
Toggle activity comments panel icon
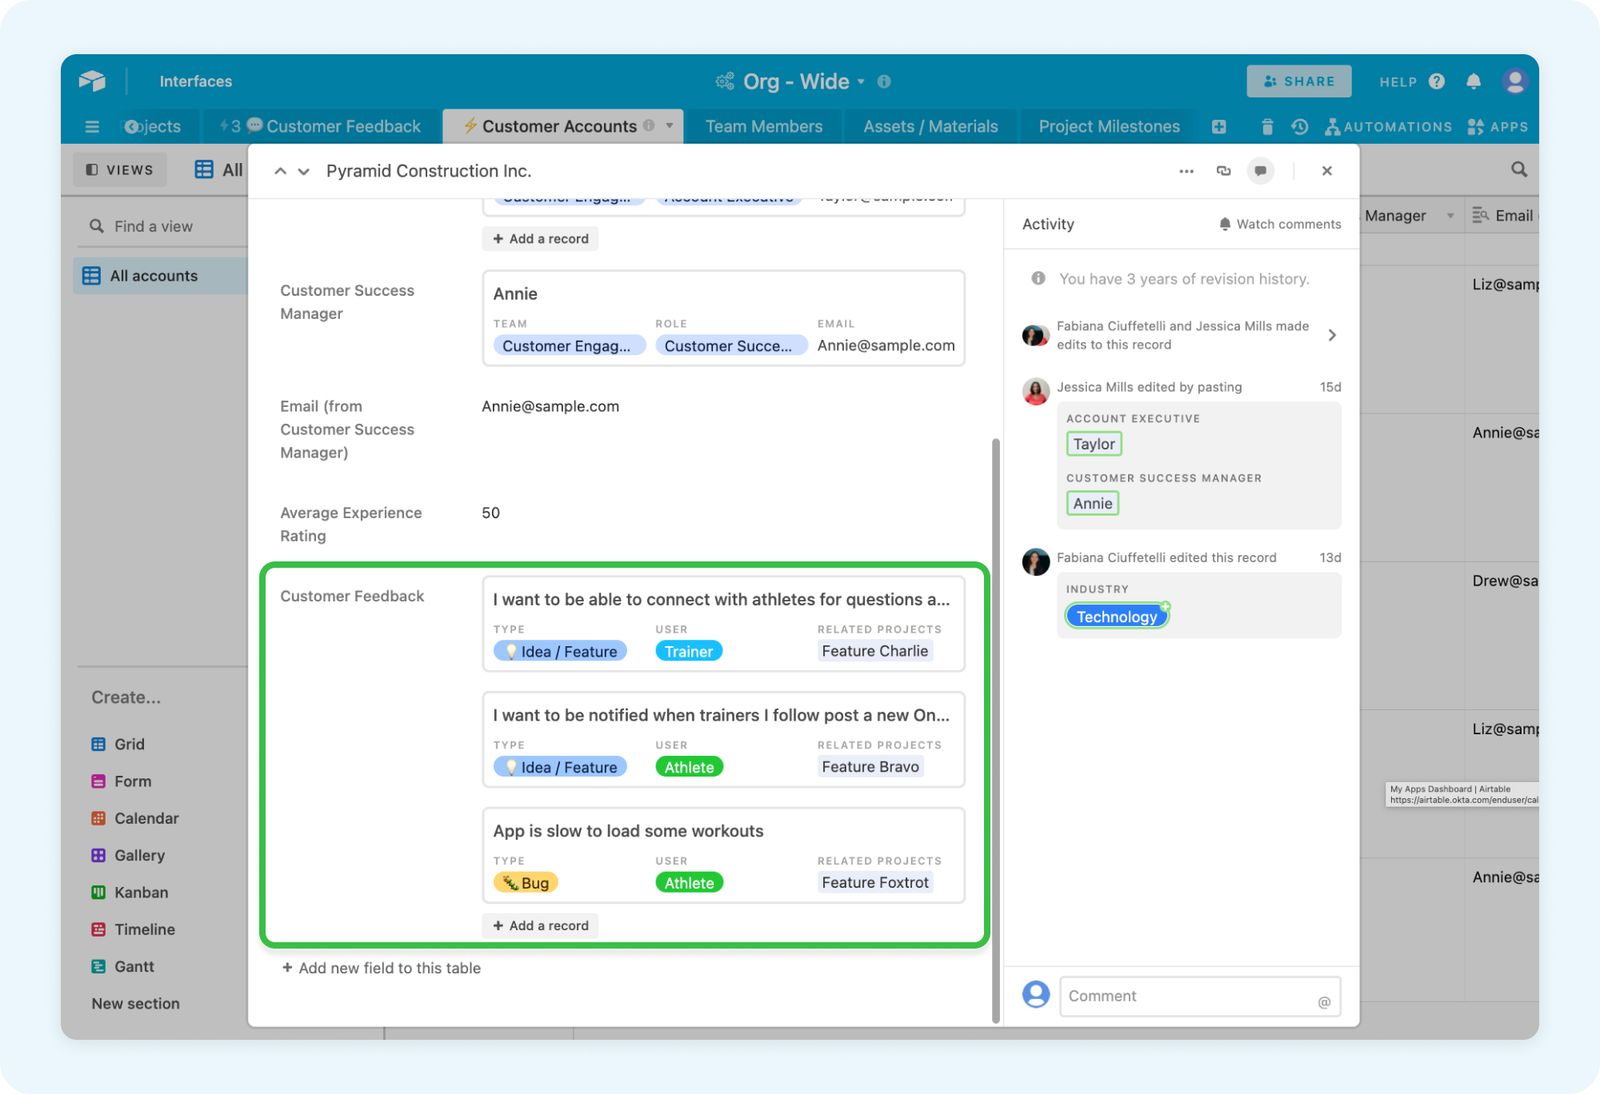pyautogui.click(x=1261, y=171)
